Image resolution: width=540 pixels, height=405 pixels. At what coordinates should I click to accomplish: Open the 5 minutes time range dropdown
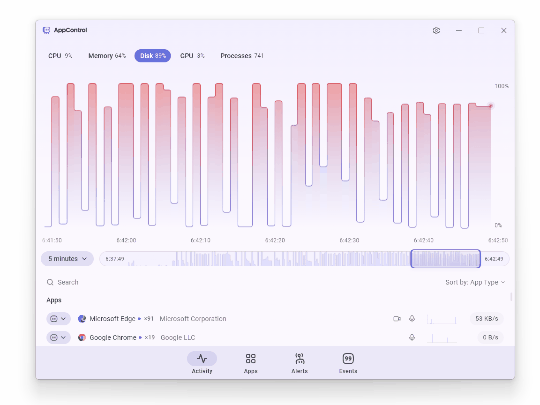point(67,259)
